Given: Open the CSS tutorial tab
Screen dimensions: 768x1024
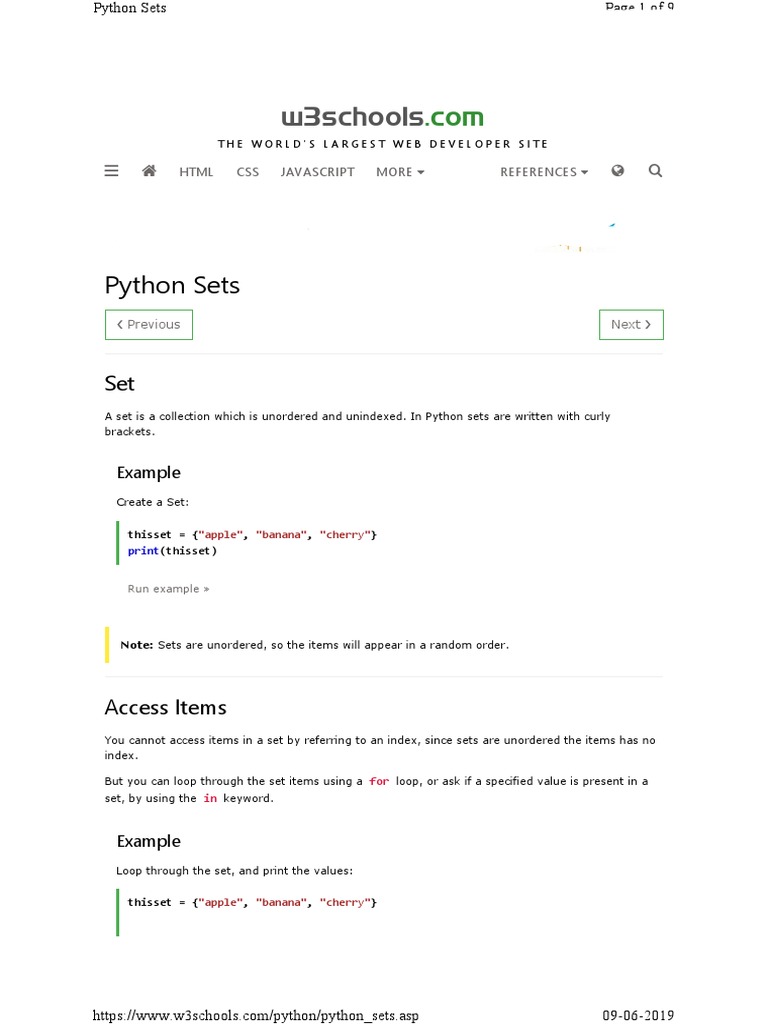Looking at the screenshot, I should pos(247,172).
